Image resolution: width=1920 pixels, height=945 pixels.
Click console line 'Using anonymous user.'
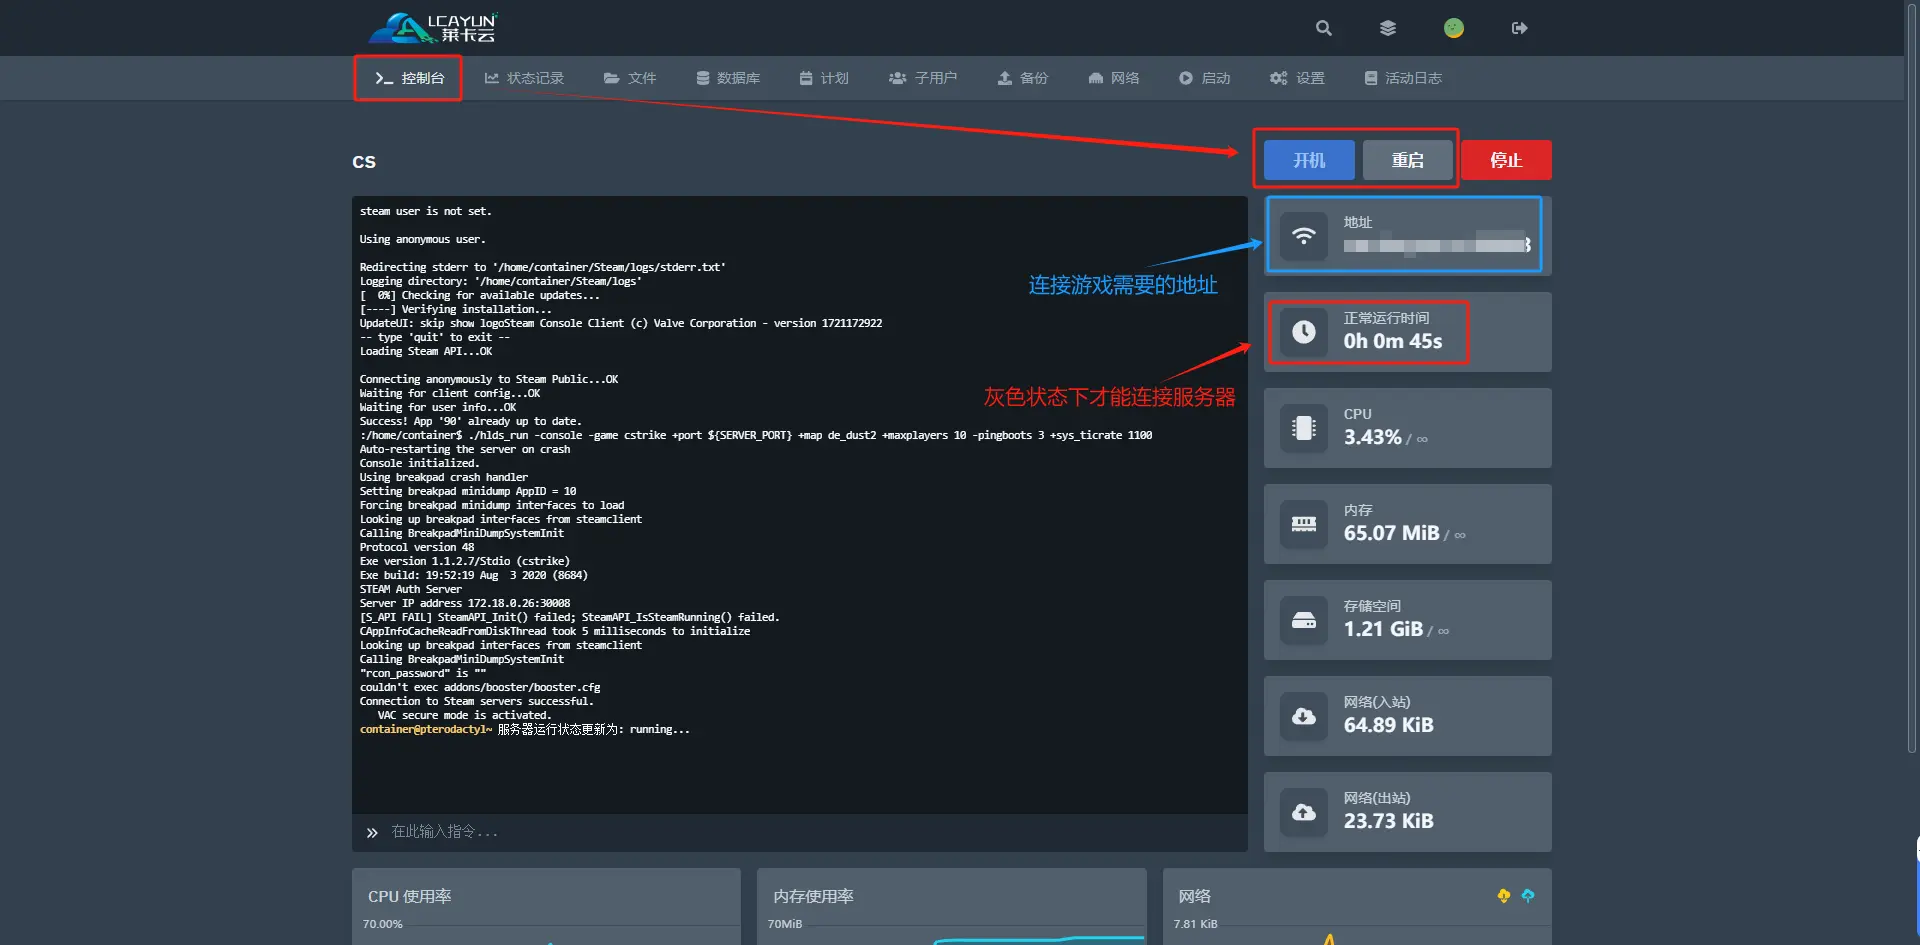click(x=422, y=239)
